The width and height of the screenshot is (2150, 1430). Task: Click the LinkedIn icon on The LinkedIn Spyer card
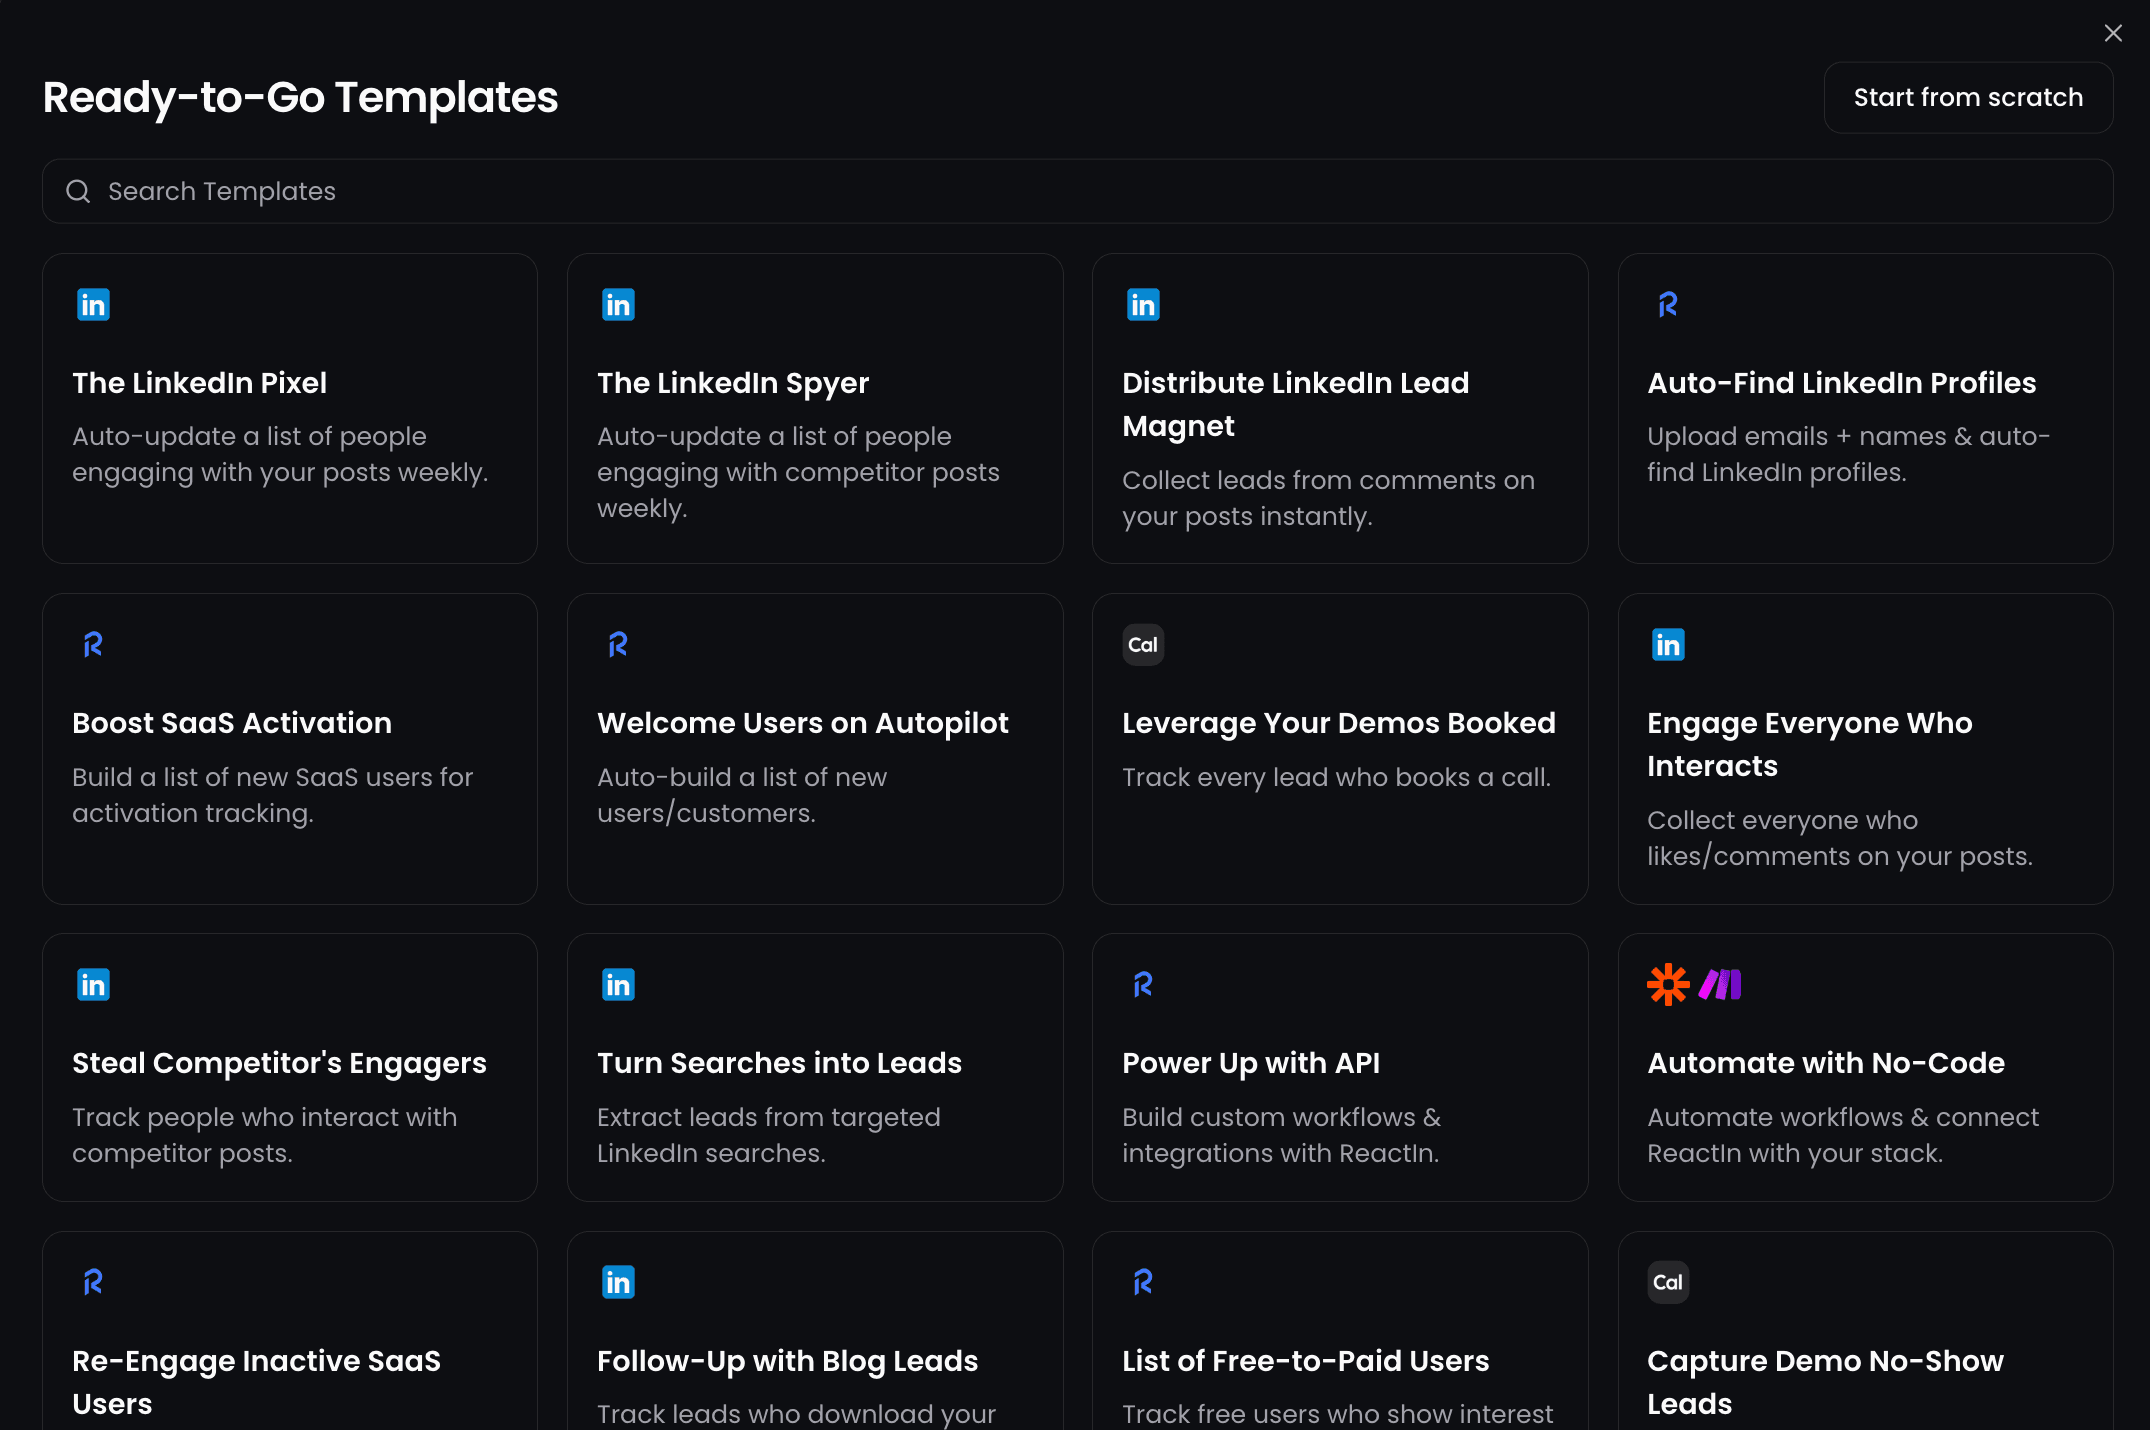pos(618,305)
